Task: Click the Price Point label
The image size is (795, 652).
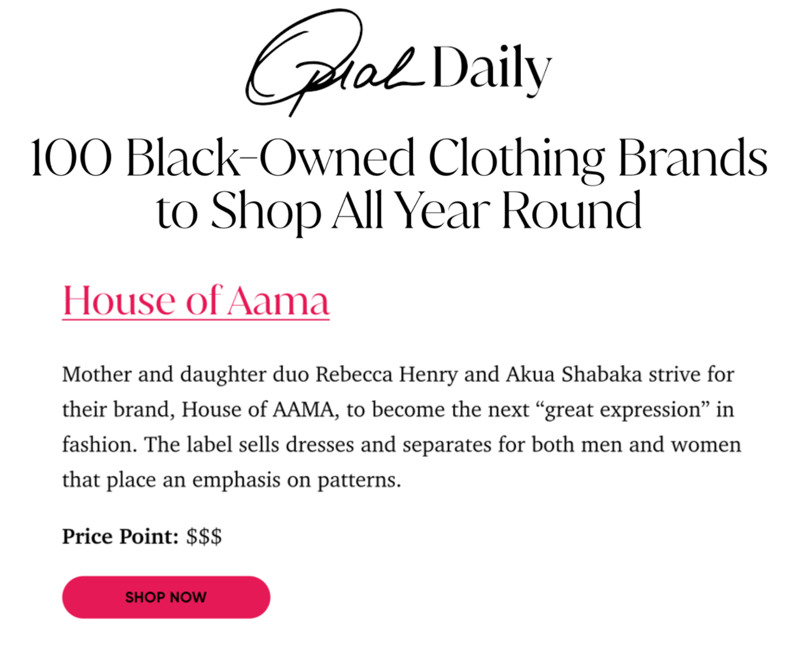Action: [120, 537]
